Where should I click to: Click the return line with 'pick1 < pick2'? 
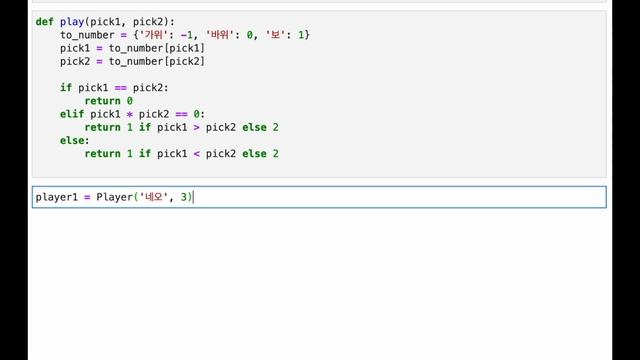(x=182, y=153)
